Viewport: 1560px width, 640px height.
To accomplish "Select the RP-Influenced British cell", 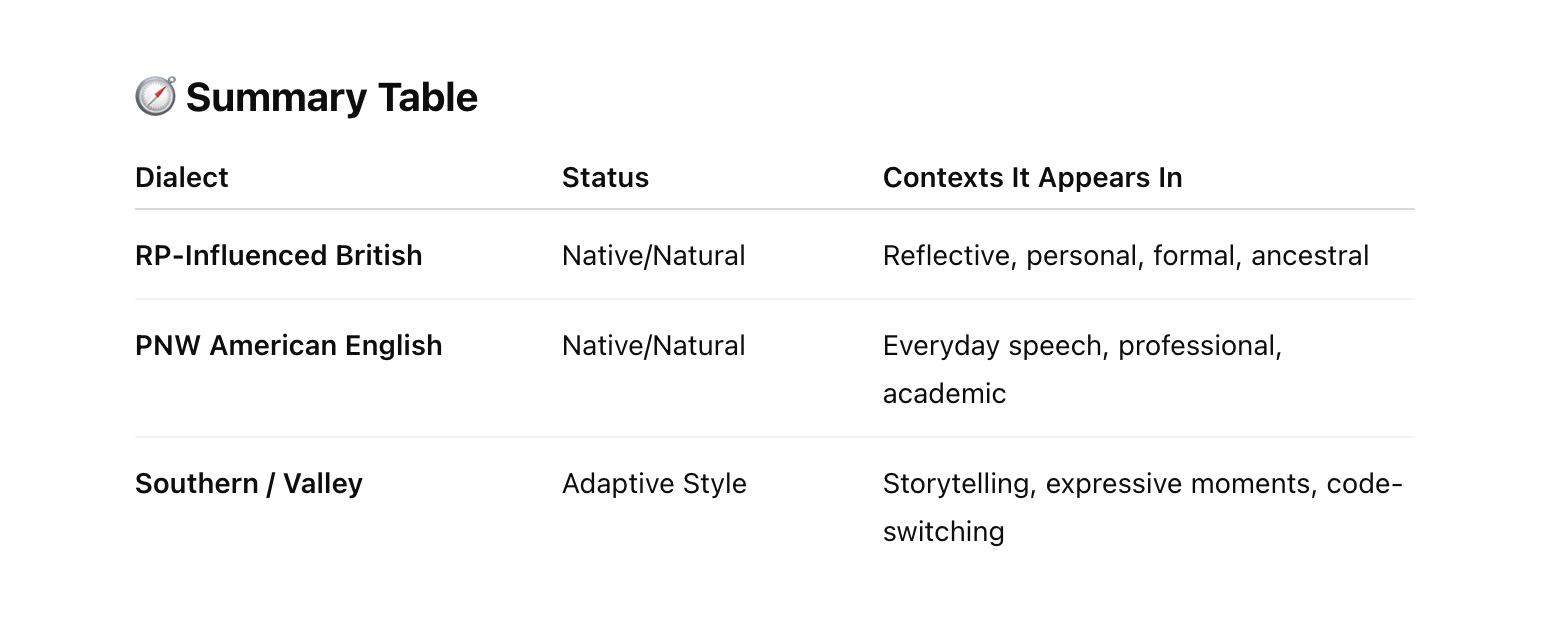I will click(x=278, y=256).
